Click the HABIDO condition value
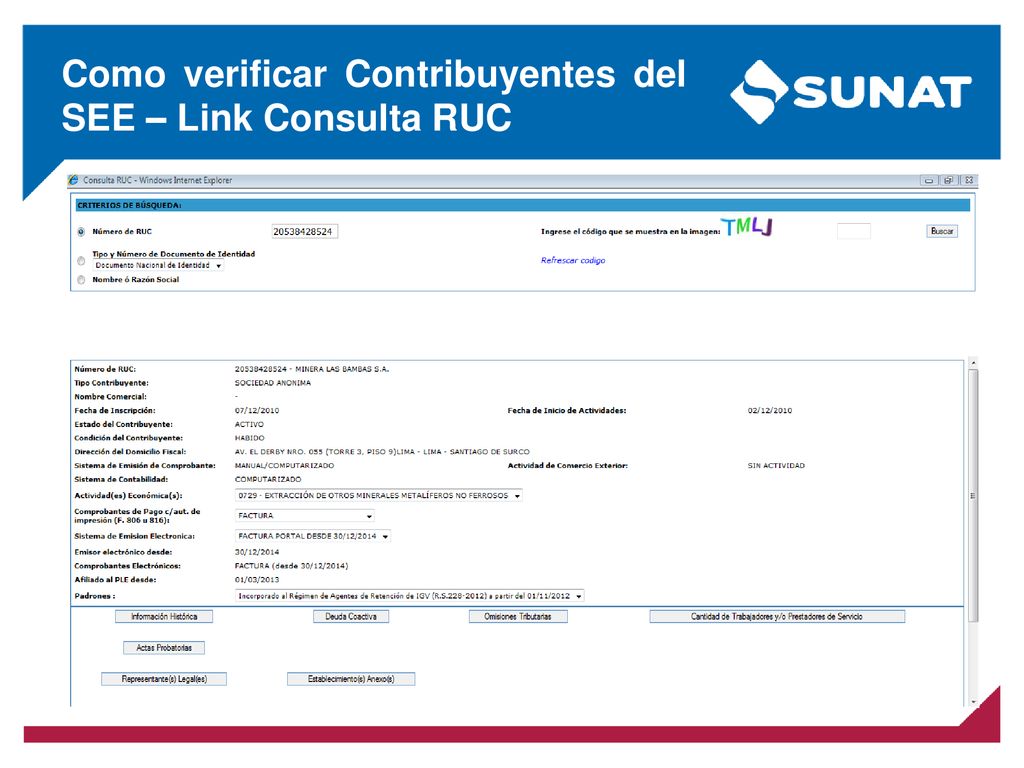Viewport: 1024px width, 768px height. (x=249, y=438)
